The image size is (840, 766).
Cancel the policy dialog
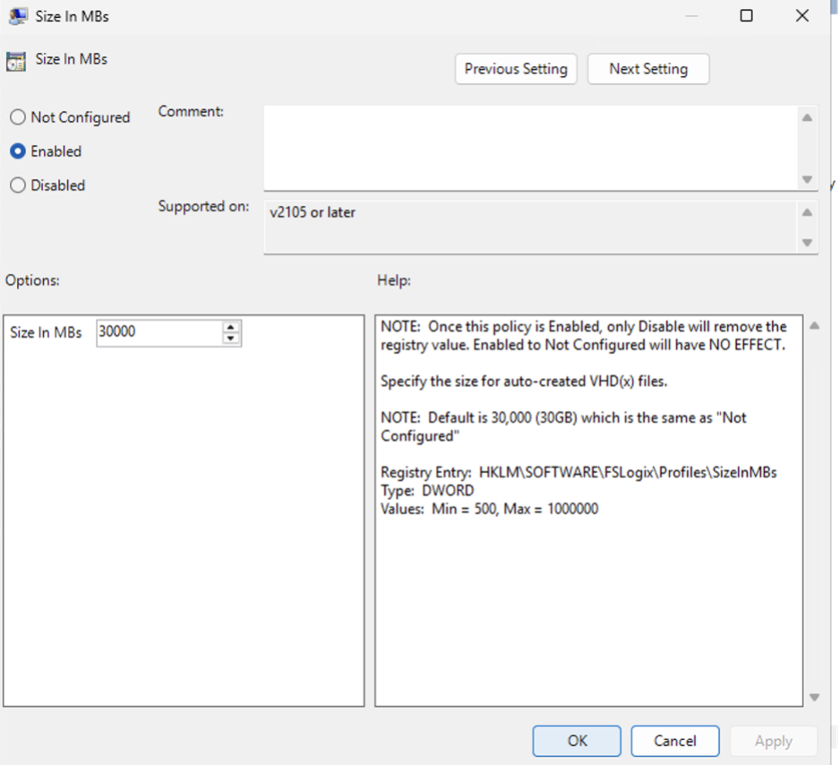click(x=675, y=741)
